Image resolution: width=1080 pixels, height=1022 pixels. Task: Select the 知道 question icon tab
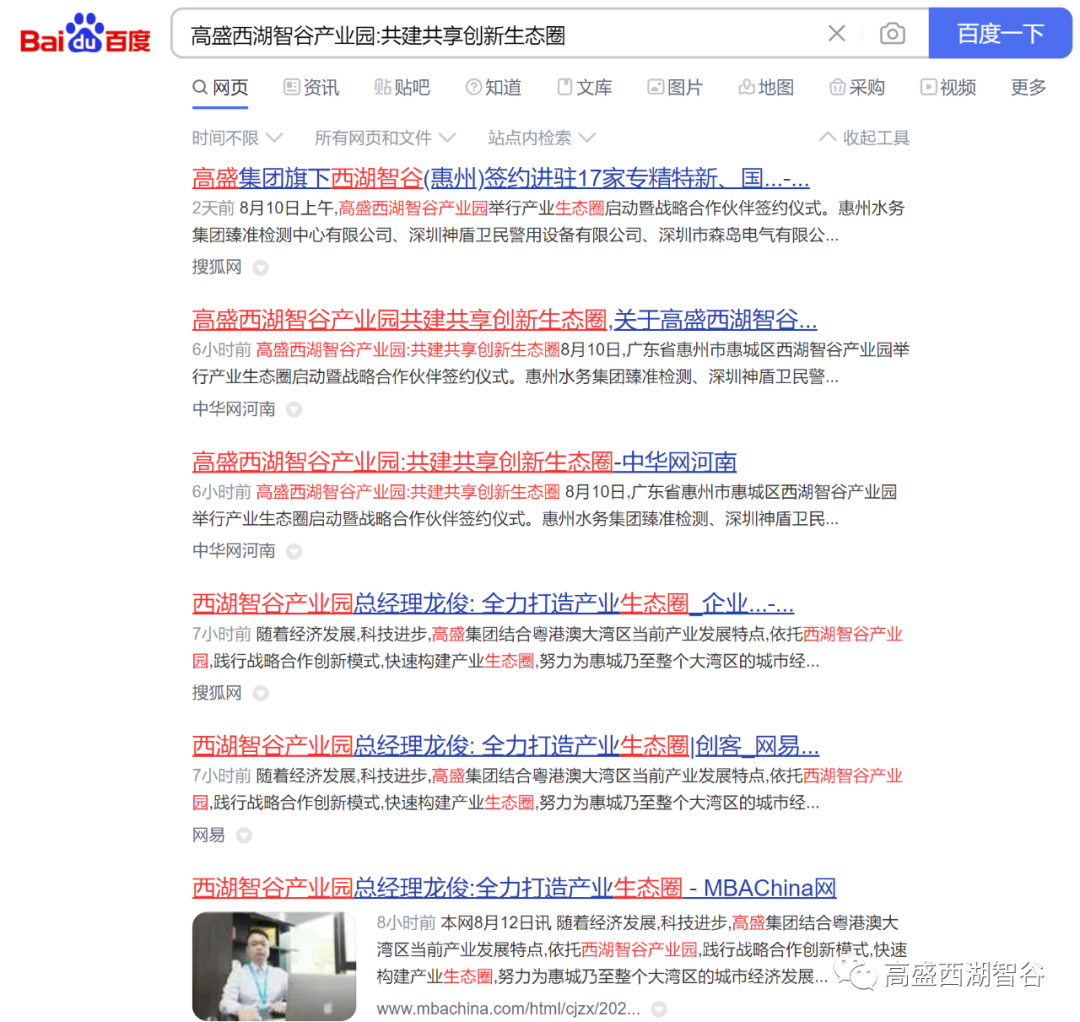[x=493, y=88]
